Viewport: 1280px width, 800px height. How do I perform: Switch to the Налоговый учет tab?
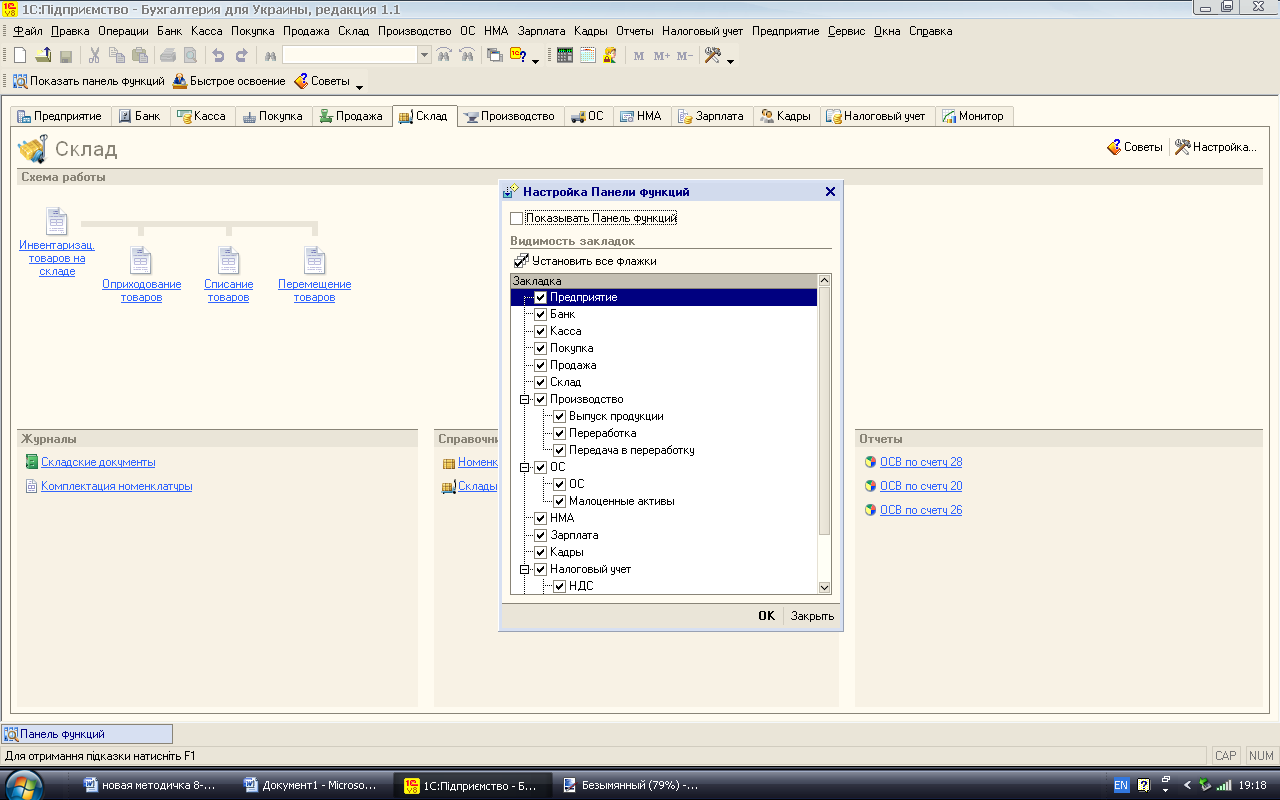pyautogui.click(x=877, y=116)
